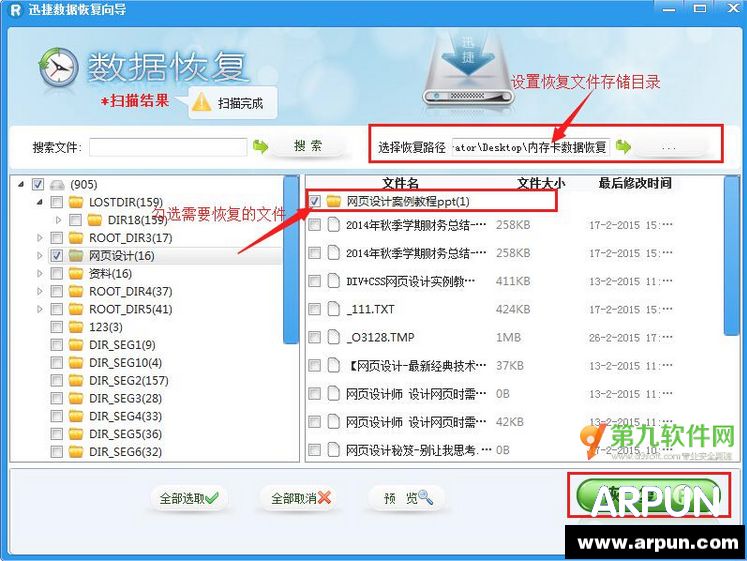Screen dimensions: 747x561
Task: Click file icon of DIV+CSS网页设计实例教 file
Action: tap(333, 281)
